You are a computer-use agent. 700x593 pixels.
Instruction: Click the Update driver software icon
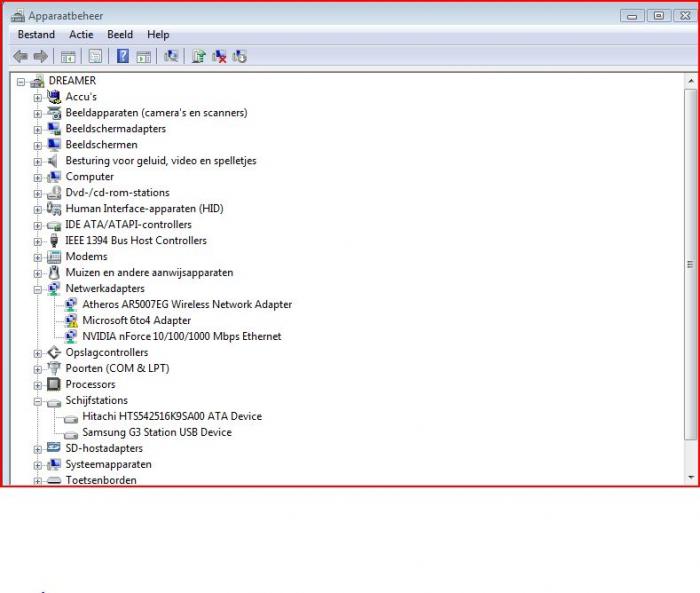click(198, 56)
